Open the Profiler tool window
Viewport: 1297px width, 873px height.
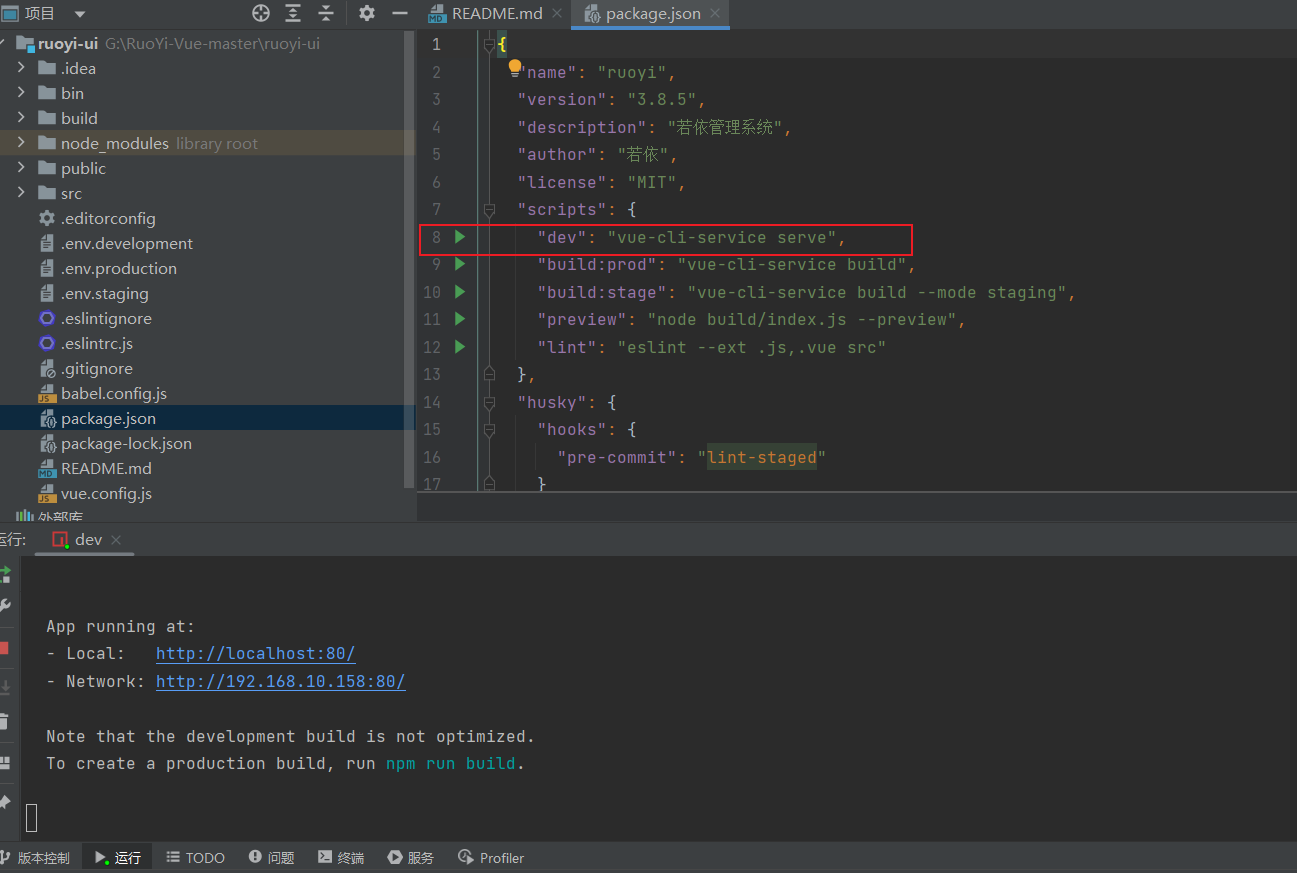click(x=491, y=857)
